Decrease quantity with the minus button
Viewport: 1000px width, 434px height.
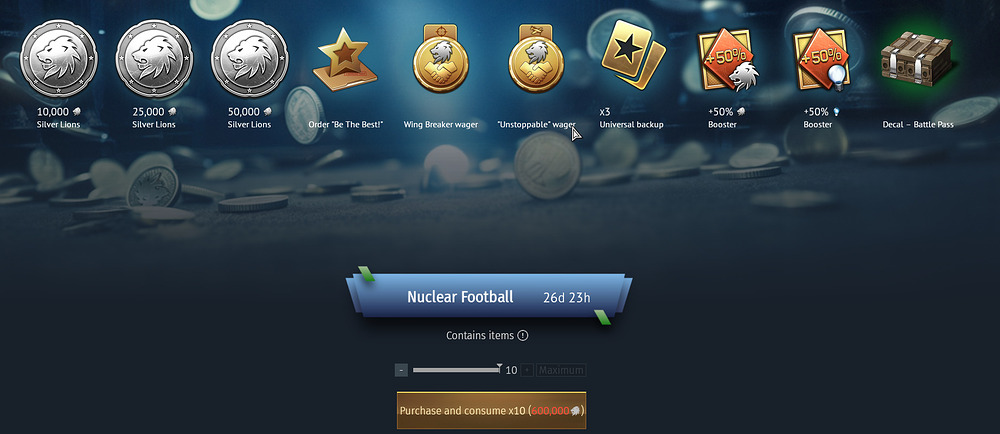pyautogui.click(x=401, y=370)
